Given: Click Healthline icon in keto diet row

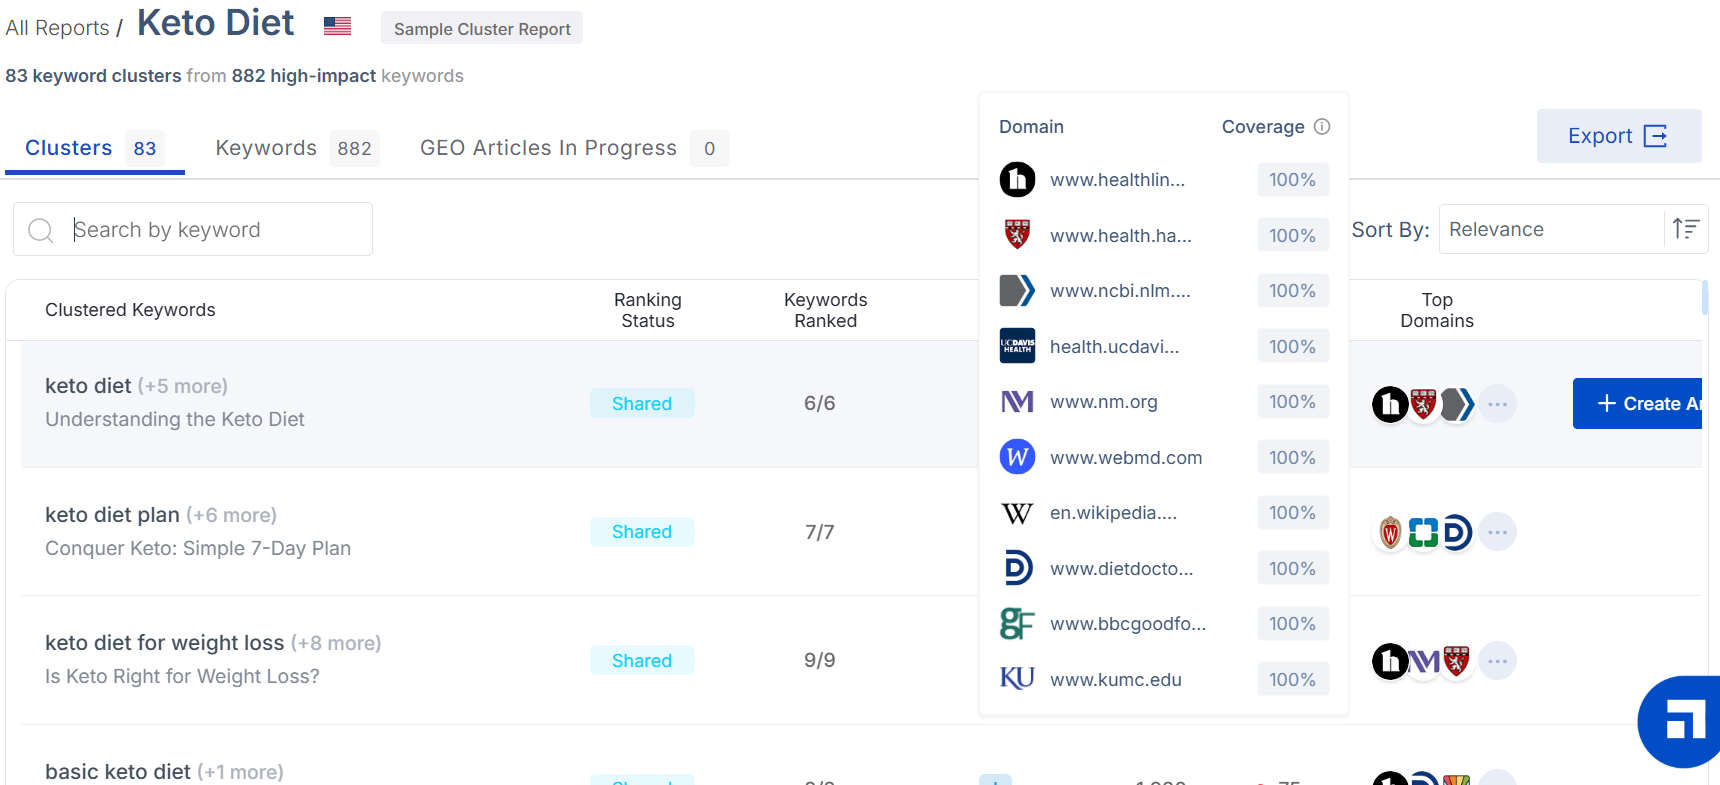Looking at the screenshot, I should point(1390,404).
